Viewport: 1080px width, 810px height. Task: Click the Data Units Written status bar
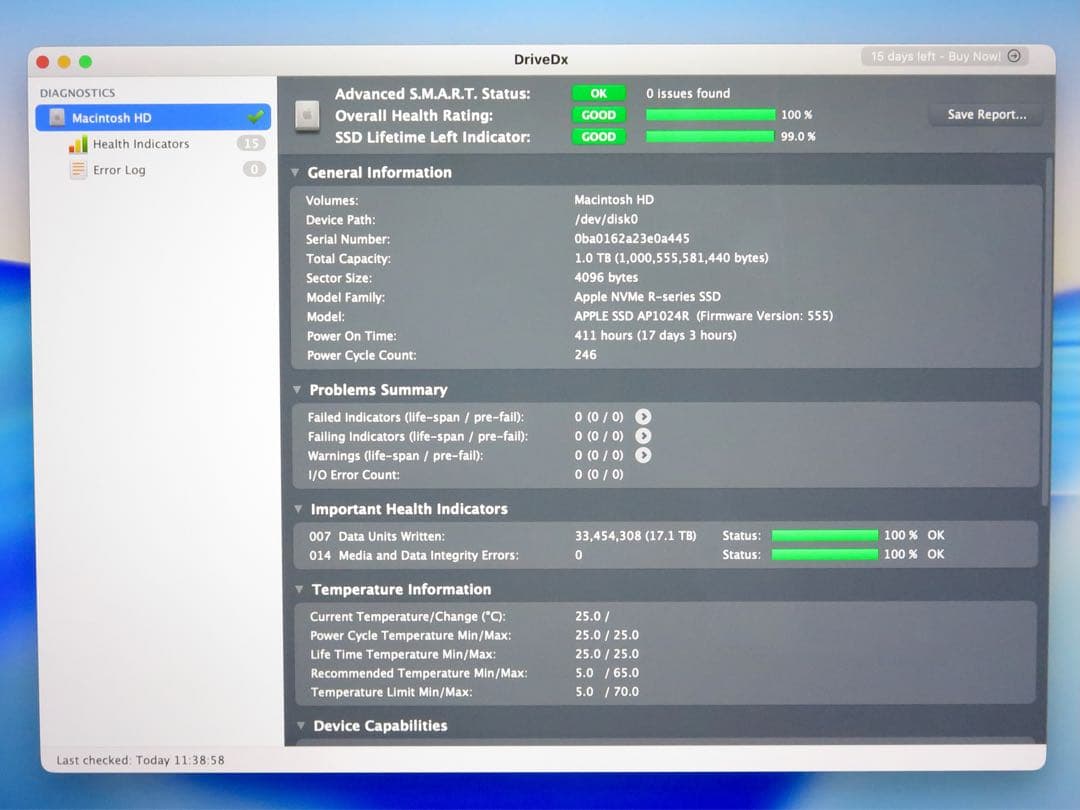pos(824,536)
